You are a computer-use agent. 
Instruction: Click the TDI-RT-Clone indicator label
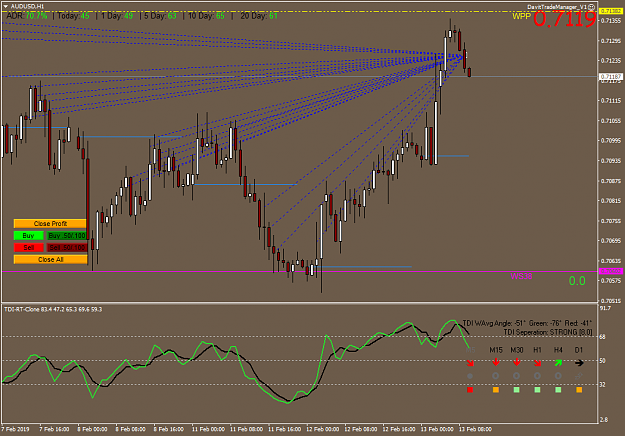click(x=53, y=309)
